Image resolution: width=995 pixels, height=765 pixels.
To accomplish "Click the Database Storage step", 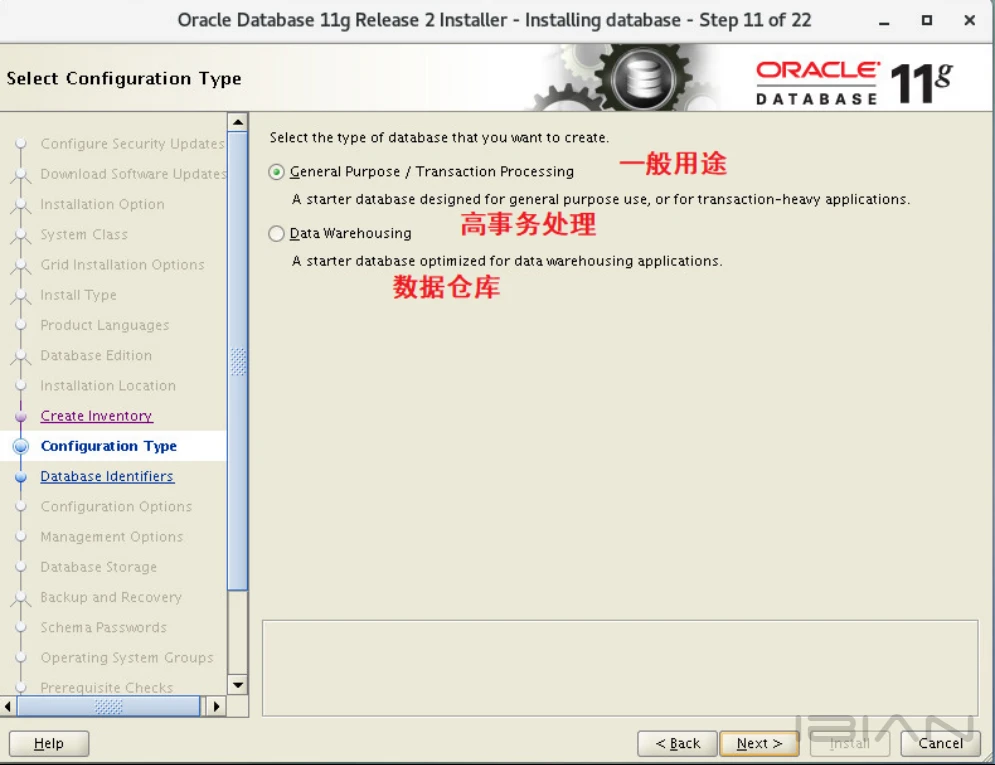I will tap(98, 567).
